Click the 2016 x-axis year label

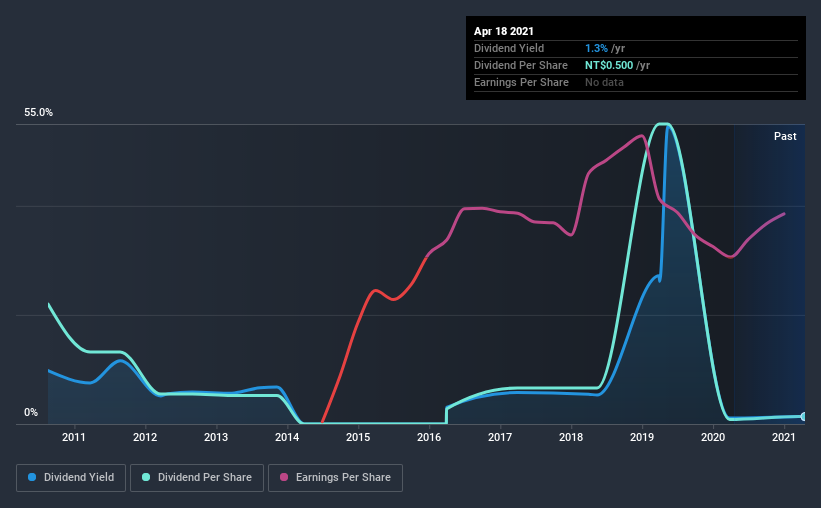tap(429, 437)
